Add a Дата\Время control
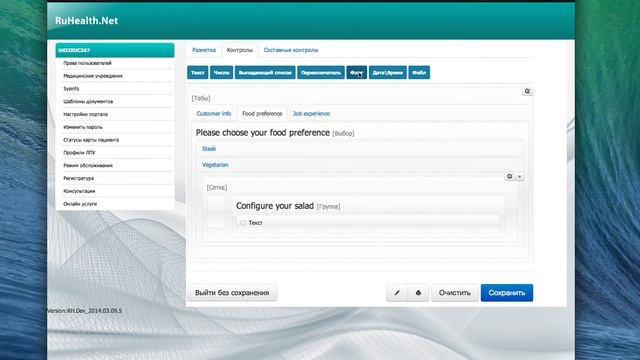Screen dimensions: 640x360 387,73
